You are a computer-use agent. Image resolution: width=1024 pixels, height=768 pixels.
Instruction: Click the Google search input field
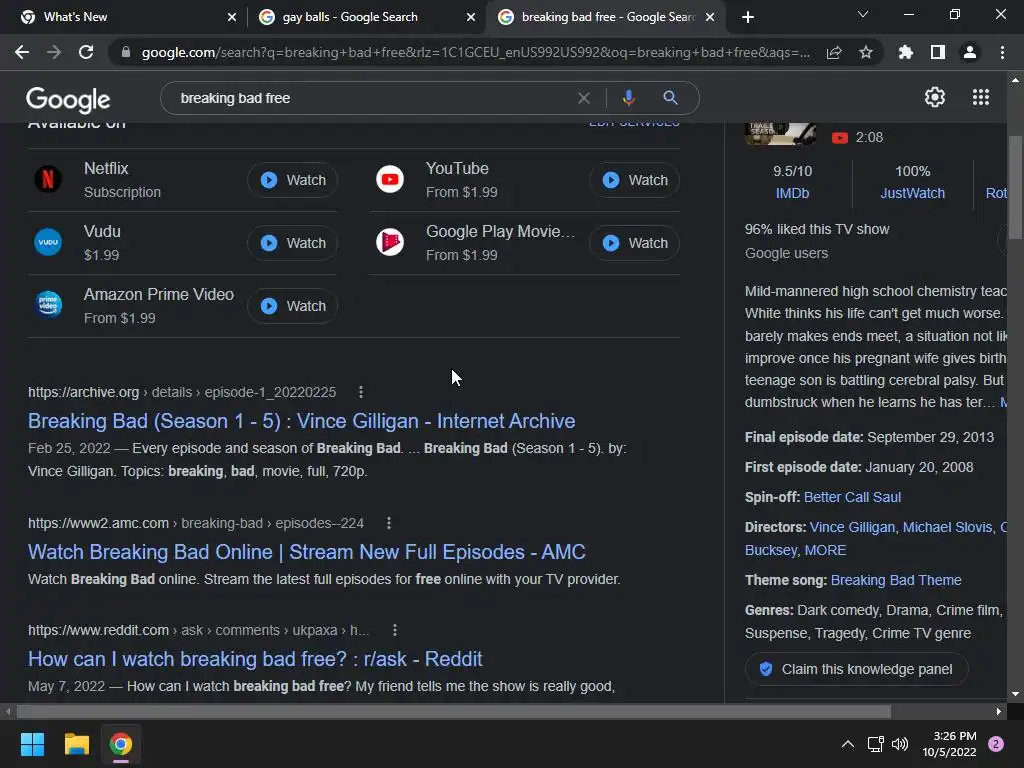click(372, 98)
